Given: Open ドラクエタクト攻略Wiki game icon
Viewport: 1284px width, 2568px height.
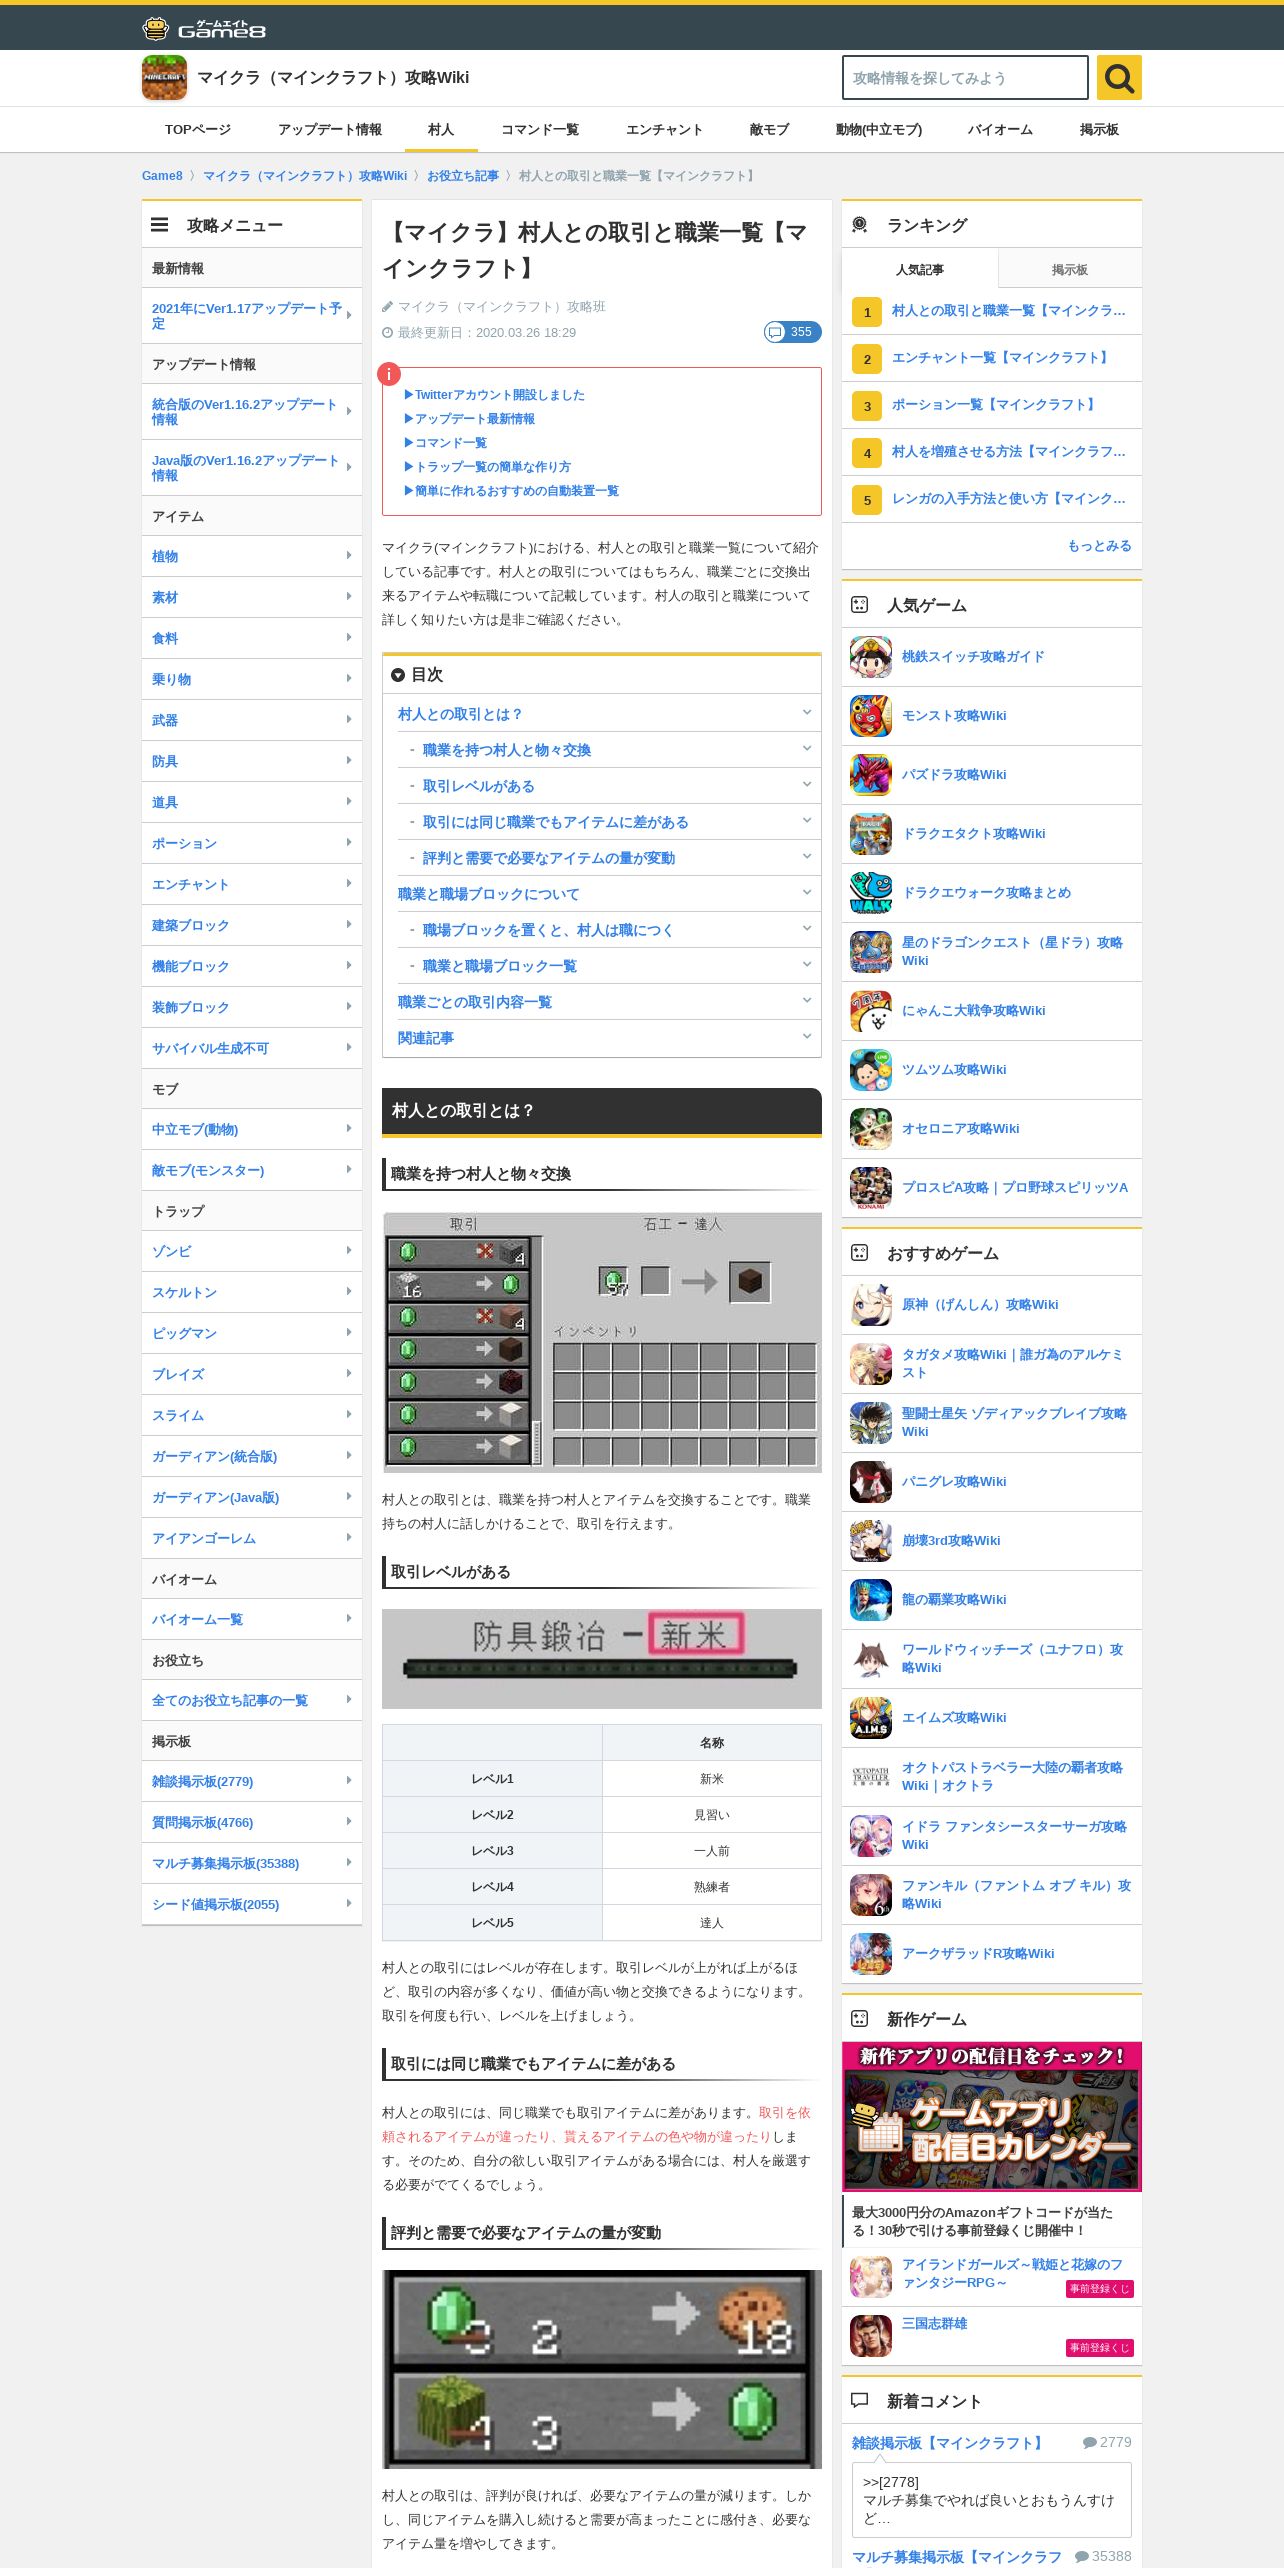Looking at the screenshot, I should [x=871, y=834].
